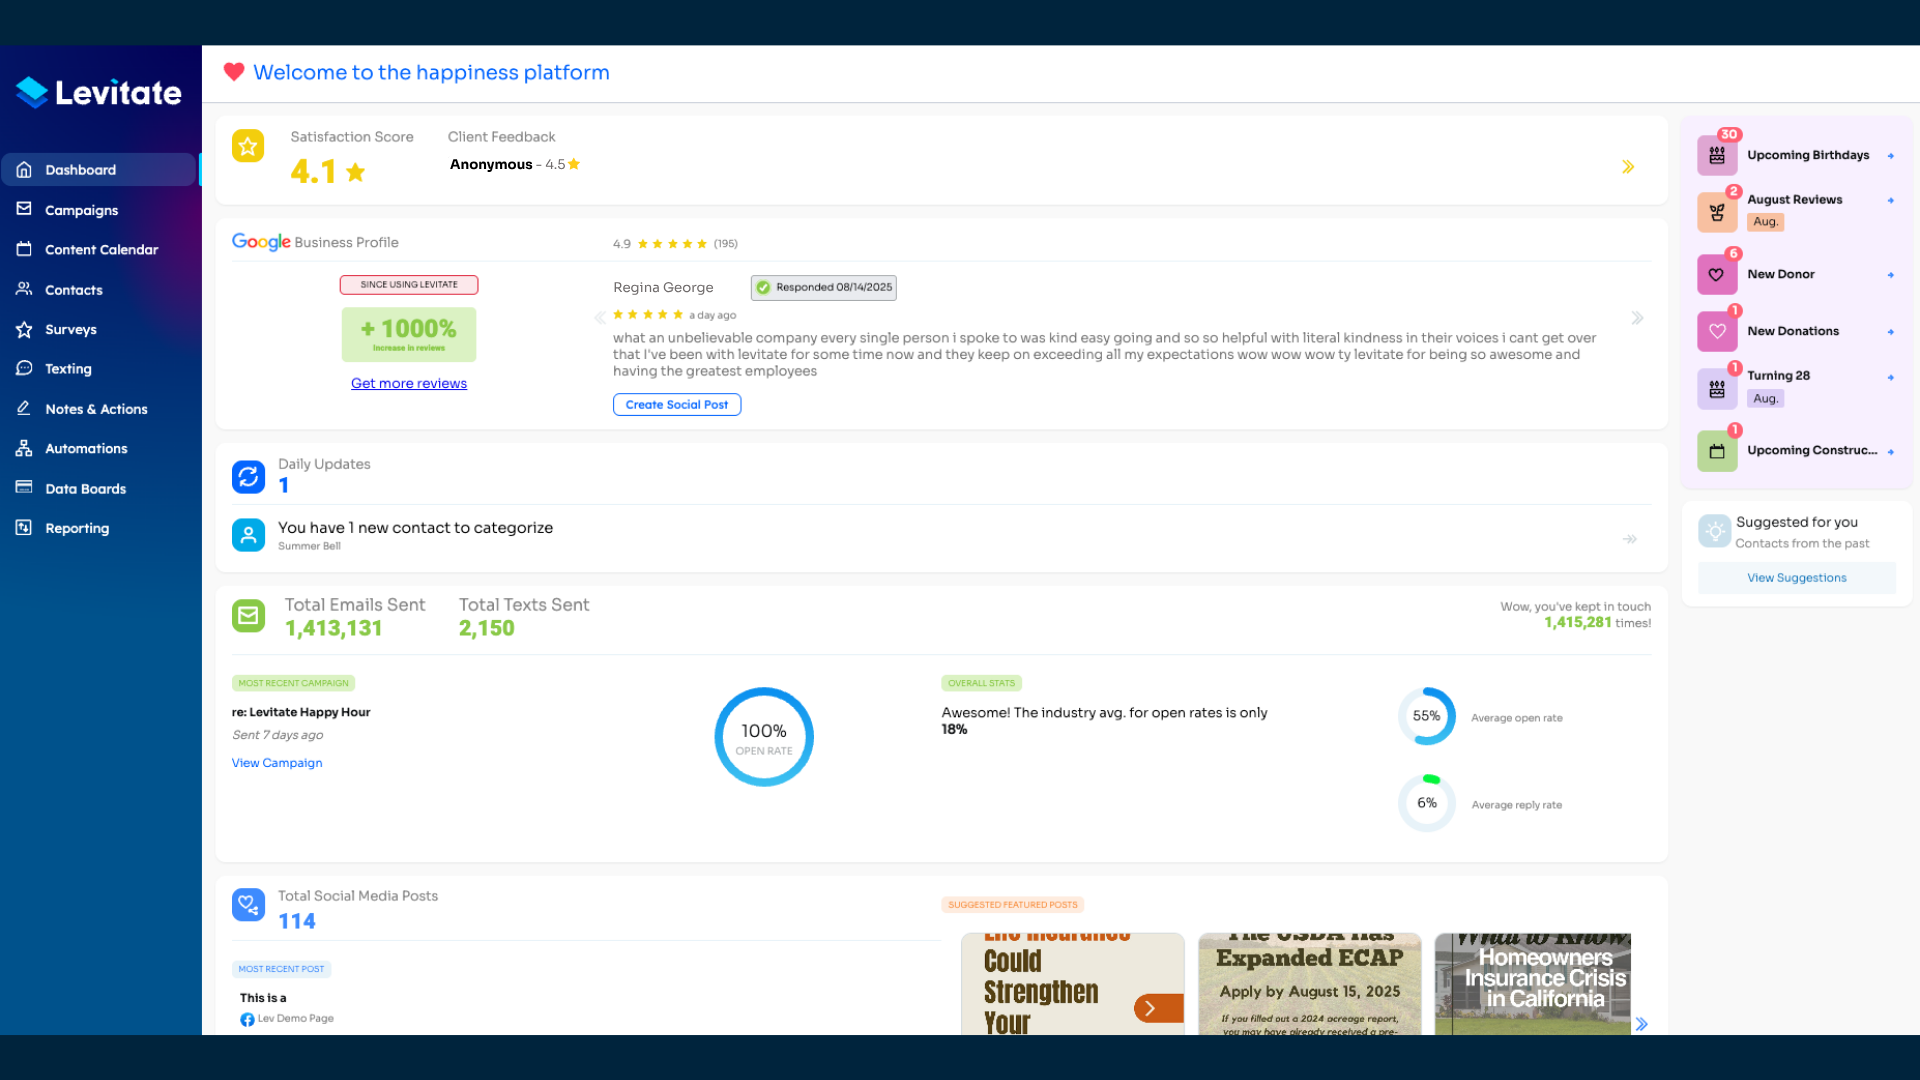This screenshot has width=1920, height=1080.
Task: Click the Campaigns envelope icon
Action: click(24, 209)
